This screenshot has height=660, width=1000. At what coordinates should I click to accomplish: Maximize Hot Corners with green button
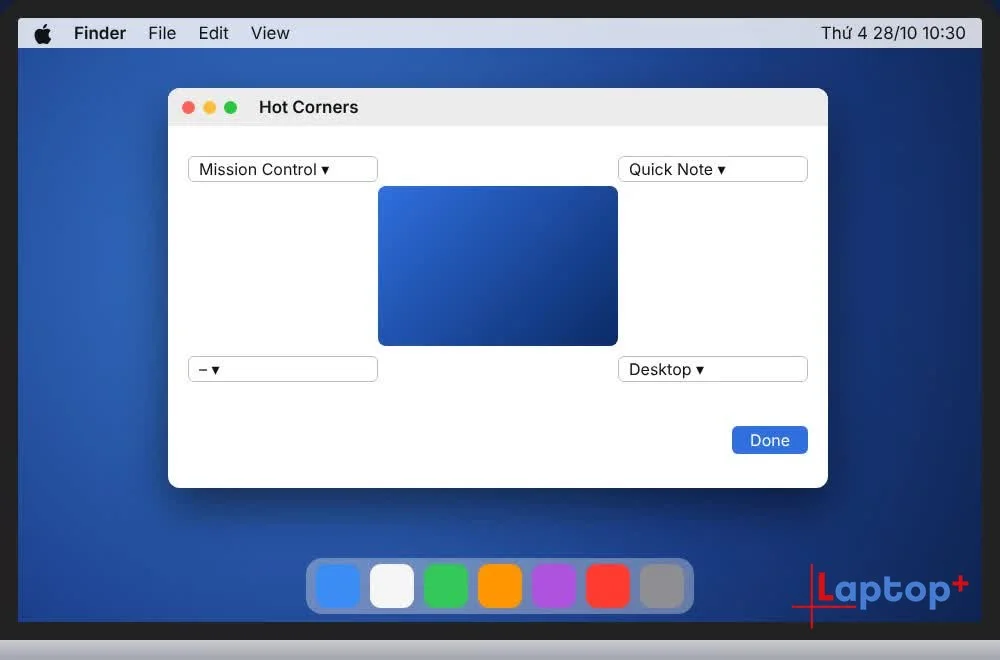click(x=231, y=108)
